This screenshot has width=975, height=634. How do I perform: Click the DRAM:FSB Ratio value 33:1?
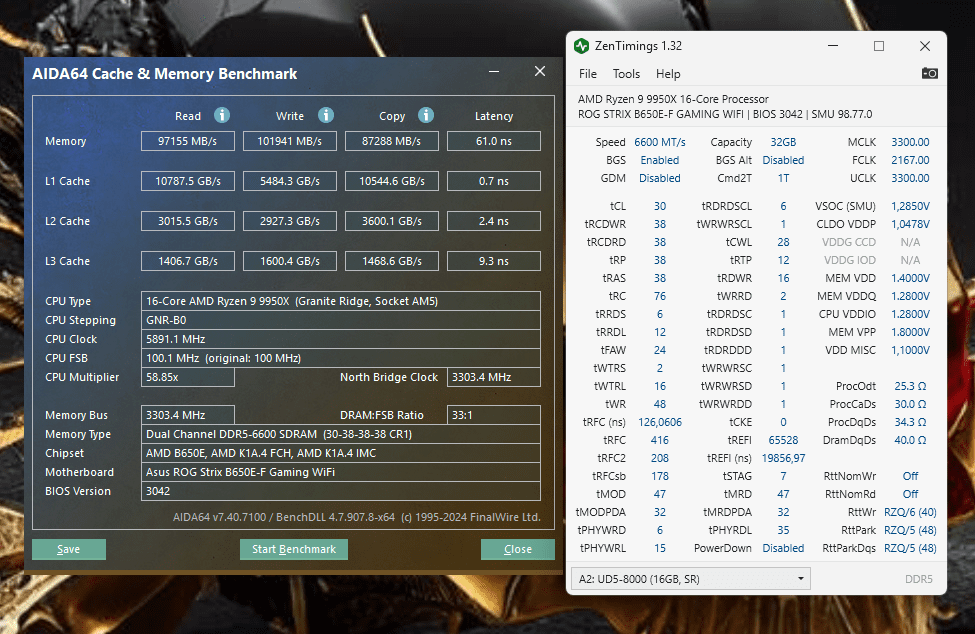494,415
